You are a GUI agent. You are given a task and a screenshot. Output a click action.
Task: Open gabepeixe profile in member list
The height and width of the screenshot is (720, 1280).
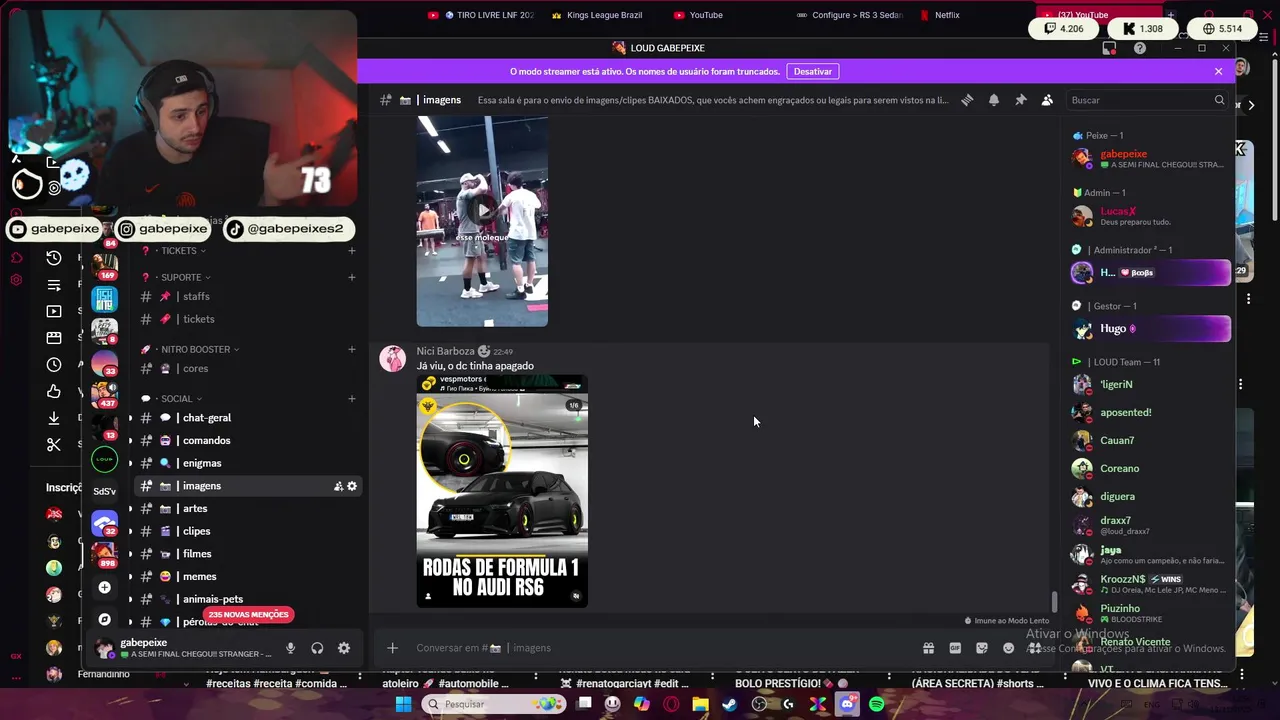(x=1150, y=159)
